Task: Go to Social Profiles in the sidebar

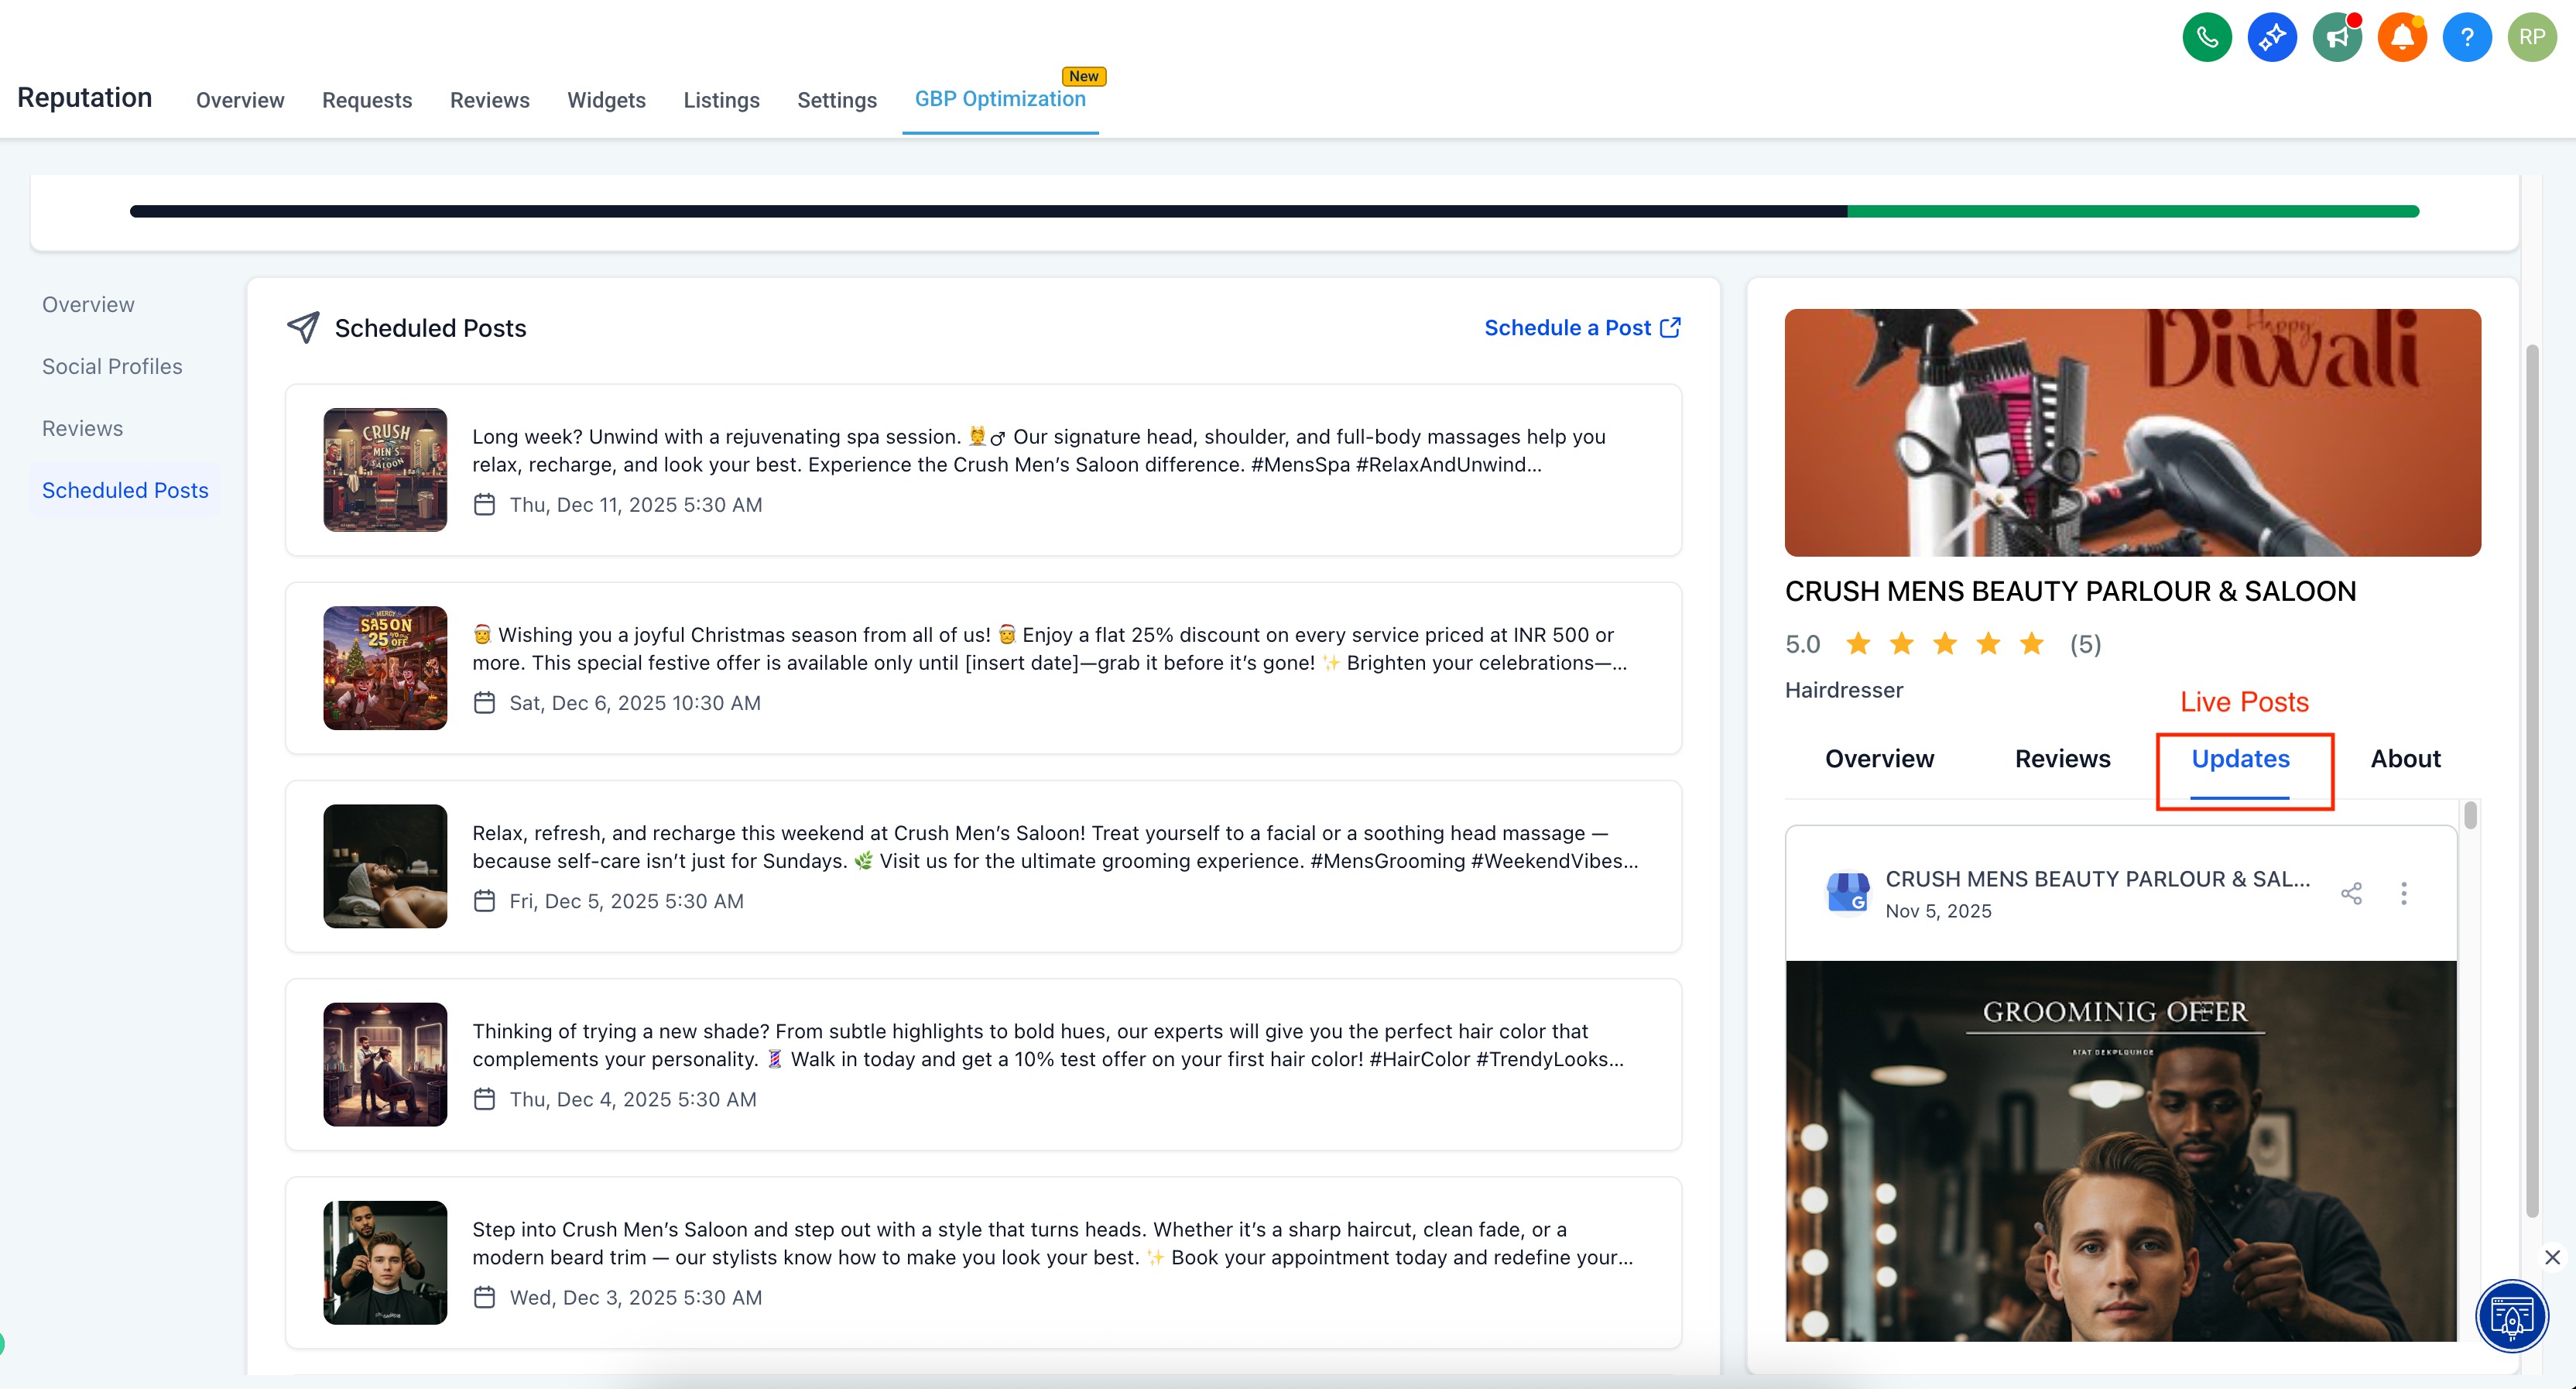Action: coord(112,367)
